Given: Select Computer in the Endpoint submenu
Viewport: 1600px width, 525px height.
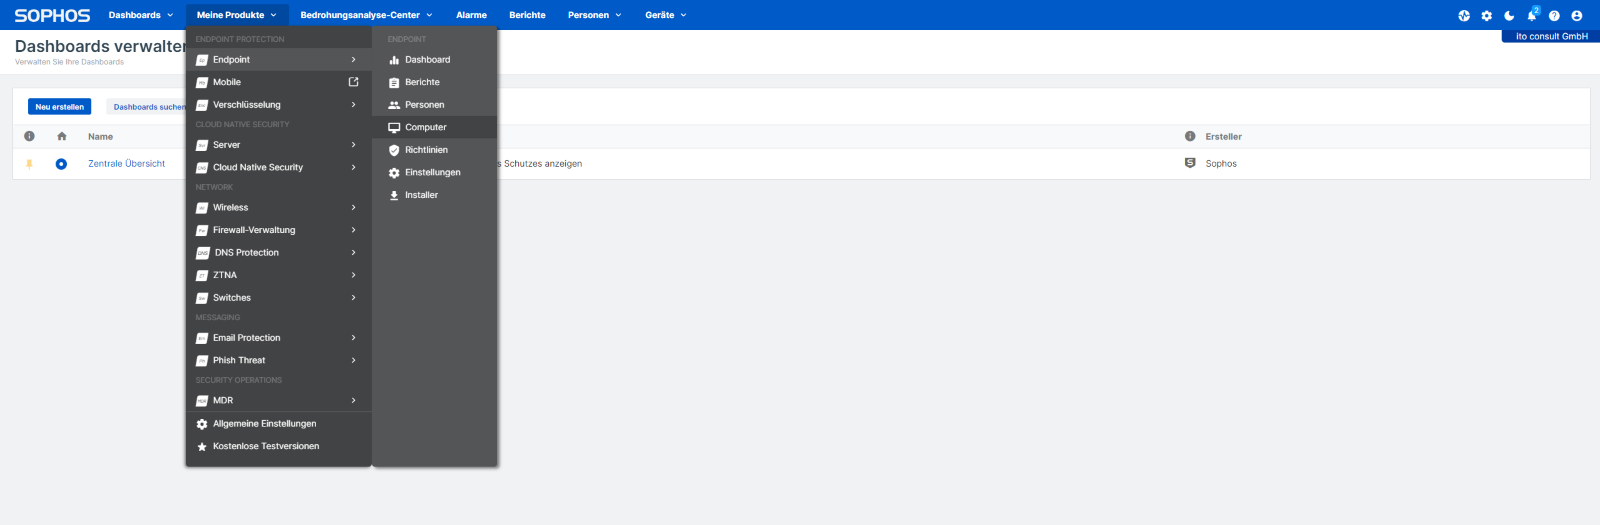Looking at the screenshot, I should 435,127.
